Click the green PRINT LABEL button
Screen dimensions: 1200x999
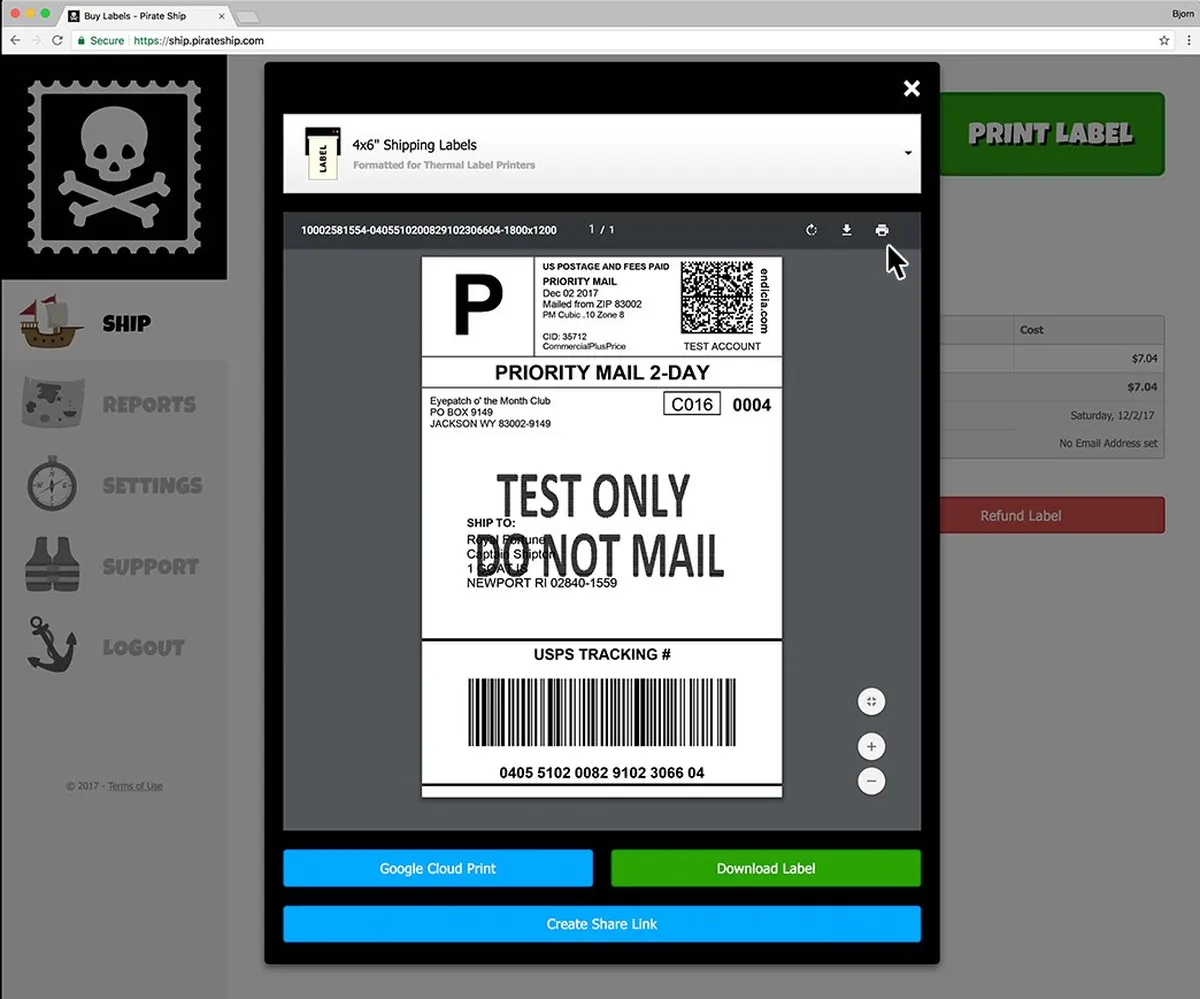tap(1051, 134)
